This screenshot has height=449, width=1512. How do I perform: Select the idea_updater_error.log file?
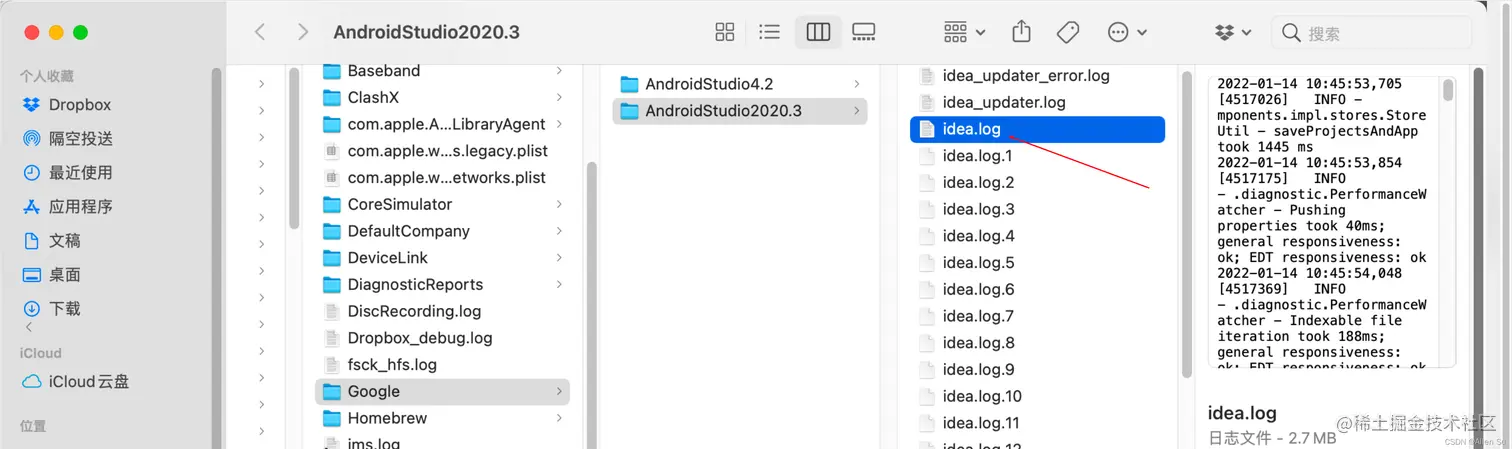point(1037,76)
